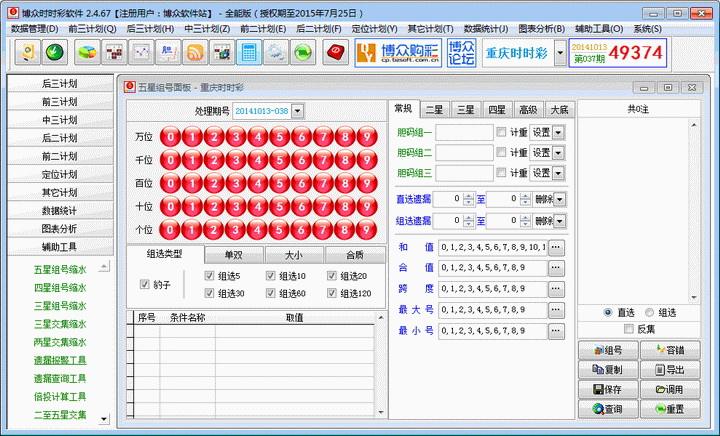This screenshot has width=720, height=436.
Task: Open the pie chart statistics toolbar icon
Action: [87, 52]
